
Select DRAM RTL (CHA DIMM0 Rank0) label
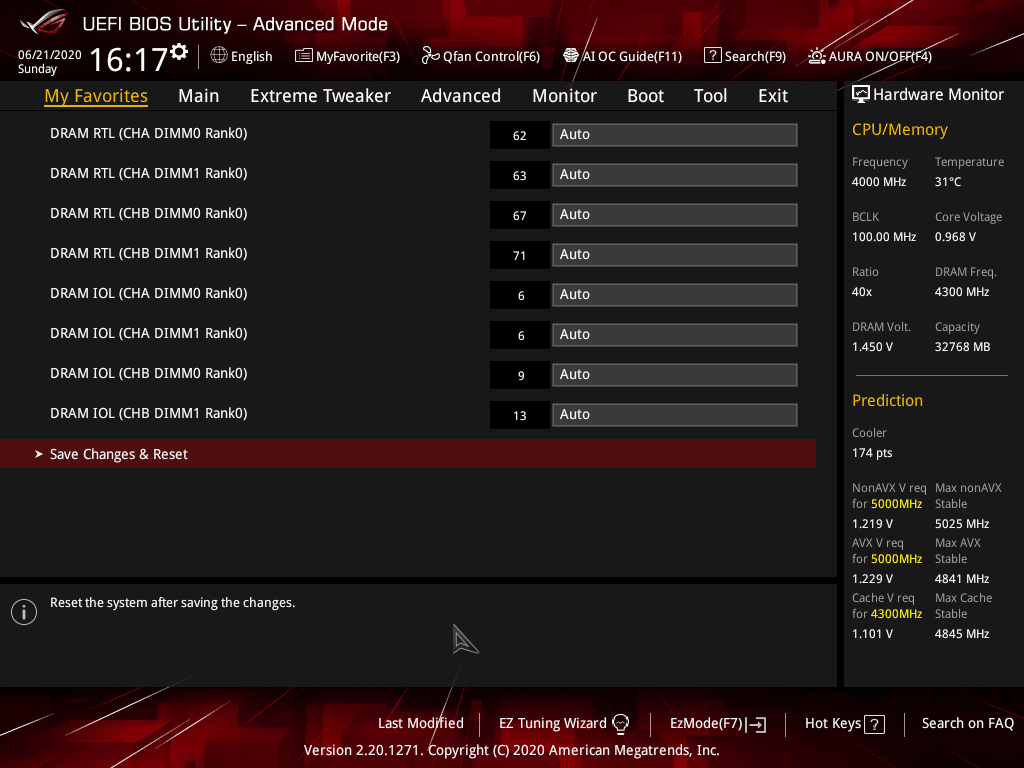coord(148,133)
